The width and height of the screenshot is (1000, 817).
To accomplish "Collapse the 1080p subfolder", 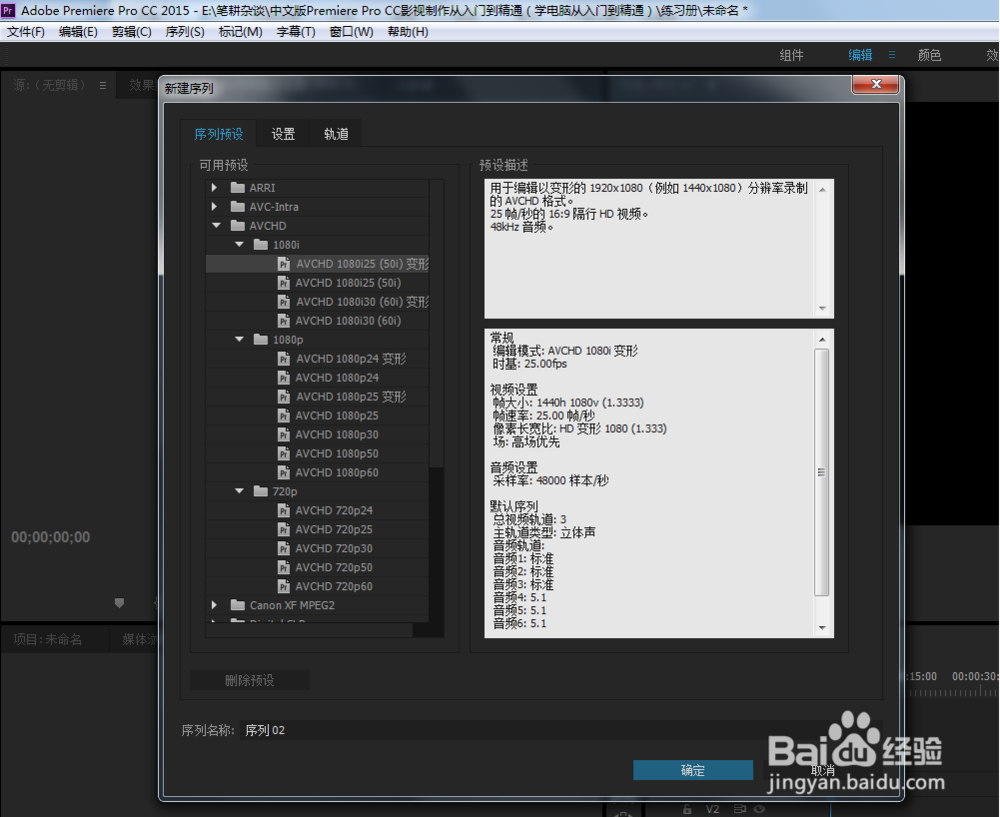I will (x=240, y=339).
